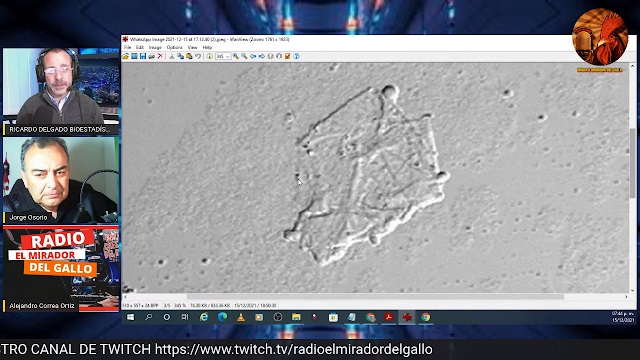Click the Undo toolbar icon

[198, 56]
